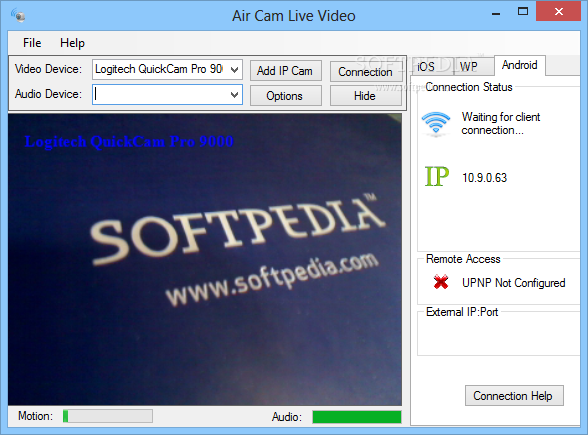Click the 'Video Device:' label
This screenshot has height=435, width=588.
click(x=48, y=69)
